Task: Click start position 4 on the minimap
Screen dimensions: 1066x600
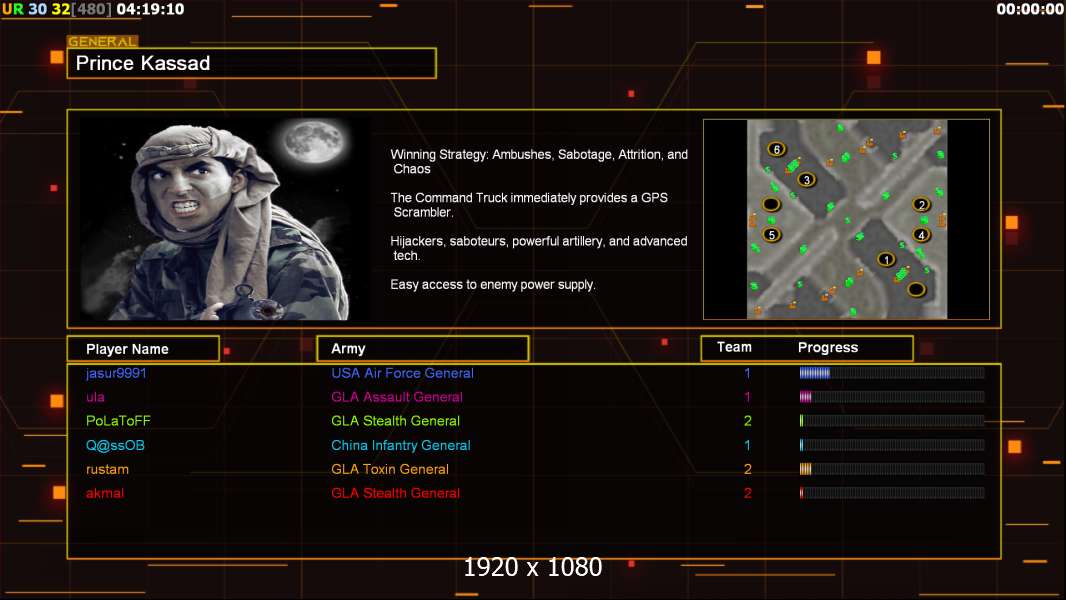Action: [921, 235]
